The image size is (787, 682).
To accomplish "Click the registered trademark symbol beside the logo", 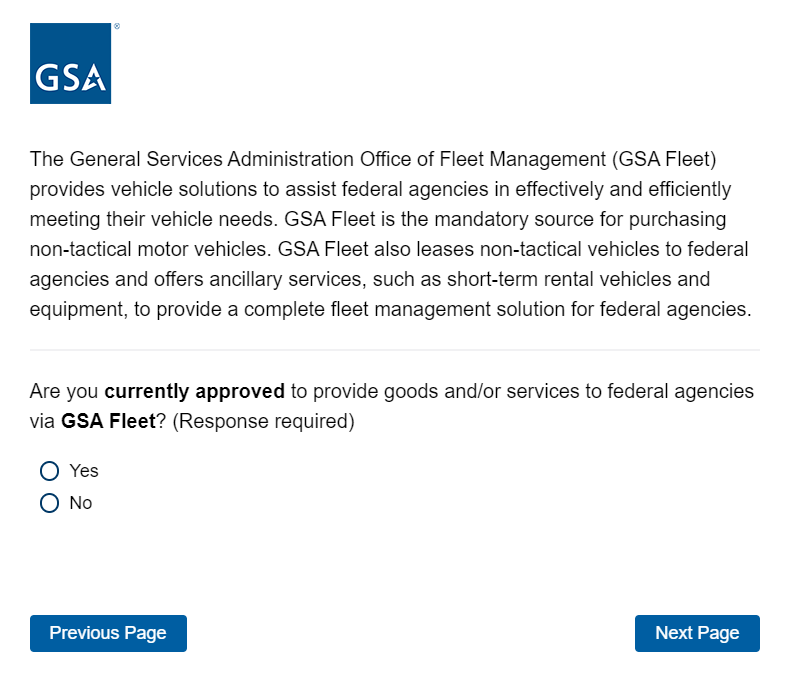I will (117, 27).
